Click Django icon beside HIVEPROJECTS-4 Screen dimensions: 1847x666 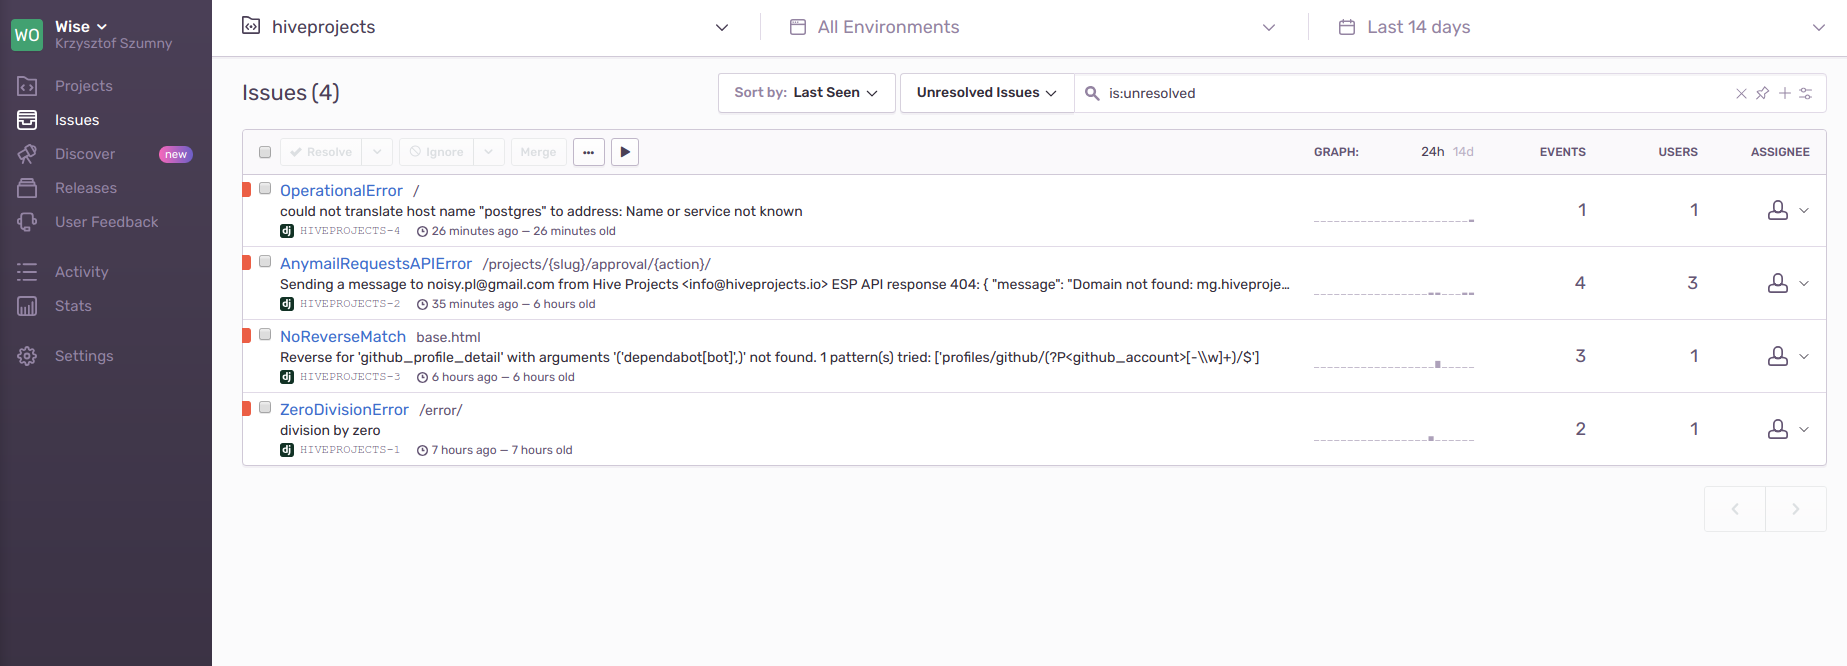tap(287, 231)
